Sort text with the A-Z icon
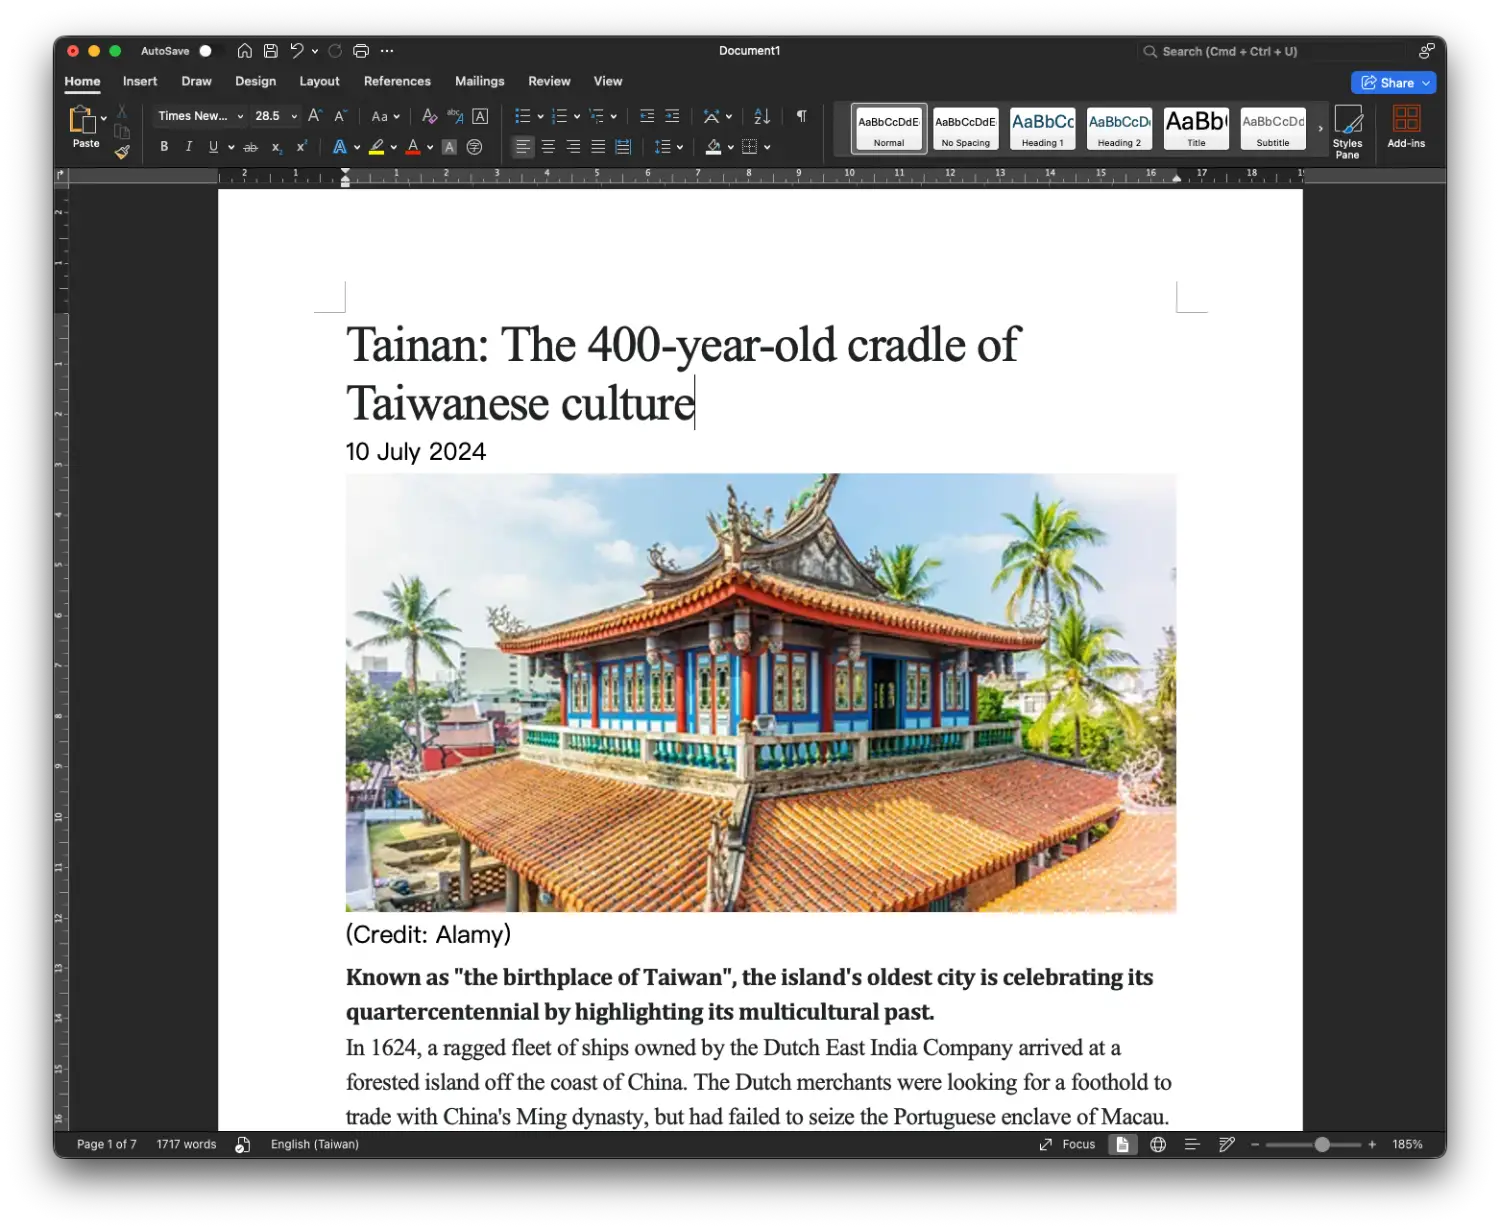The width and height of the screenshot is (1500, 1229). [762, 116]
